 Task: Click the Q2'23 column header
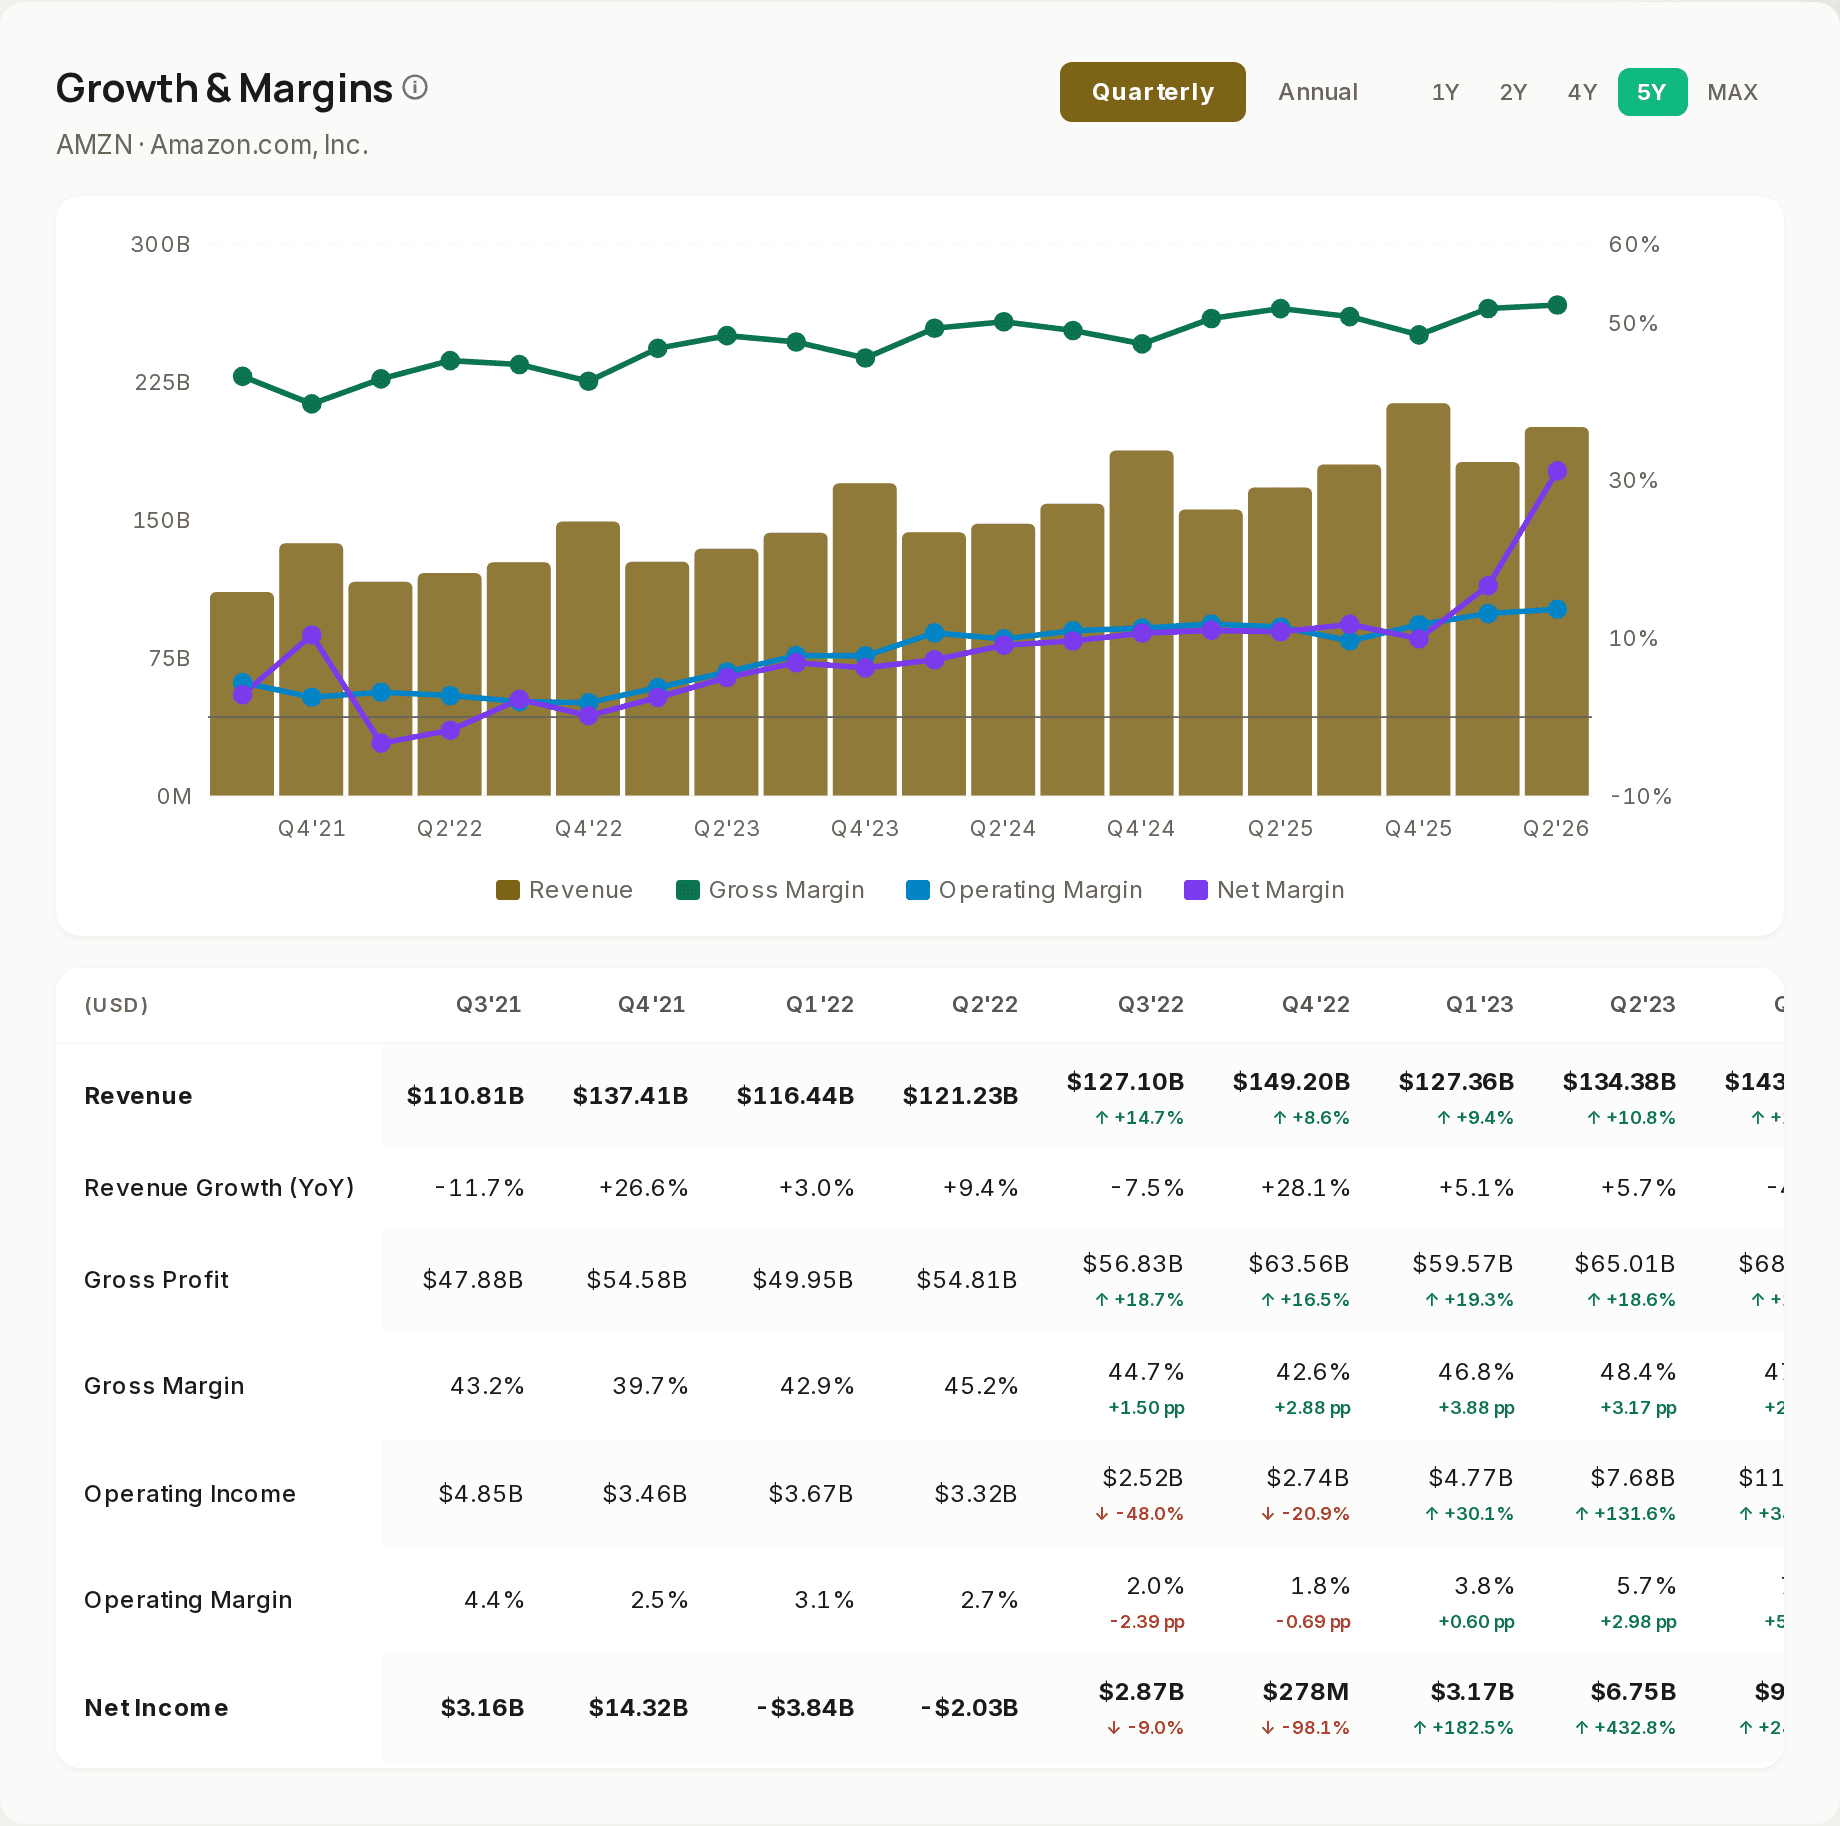point(1643,1004)
